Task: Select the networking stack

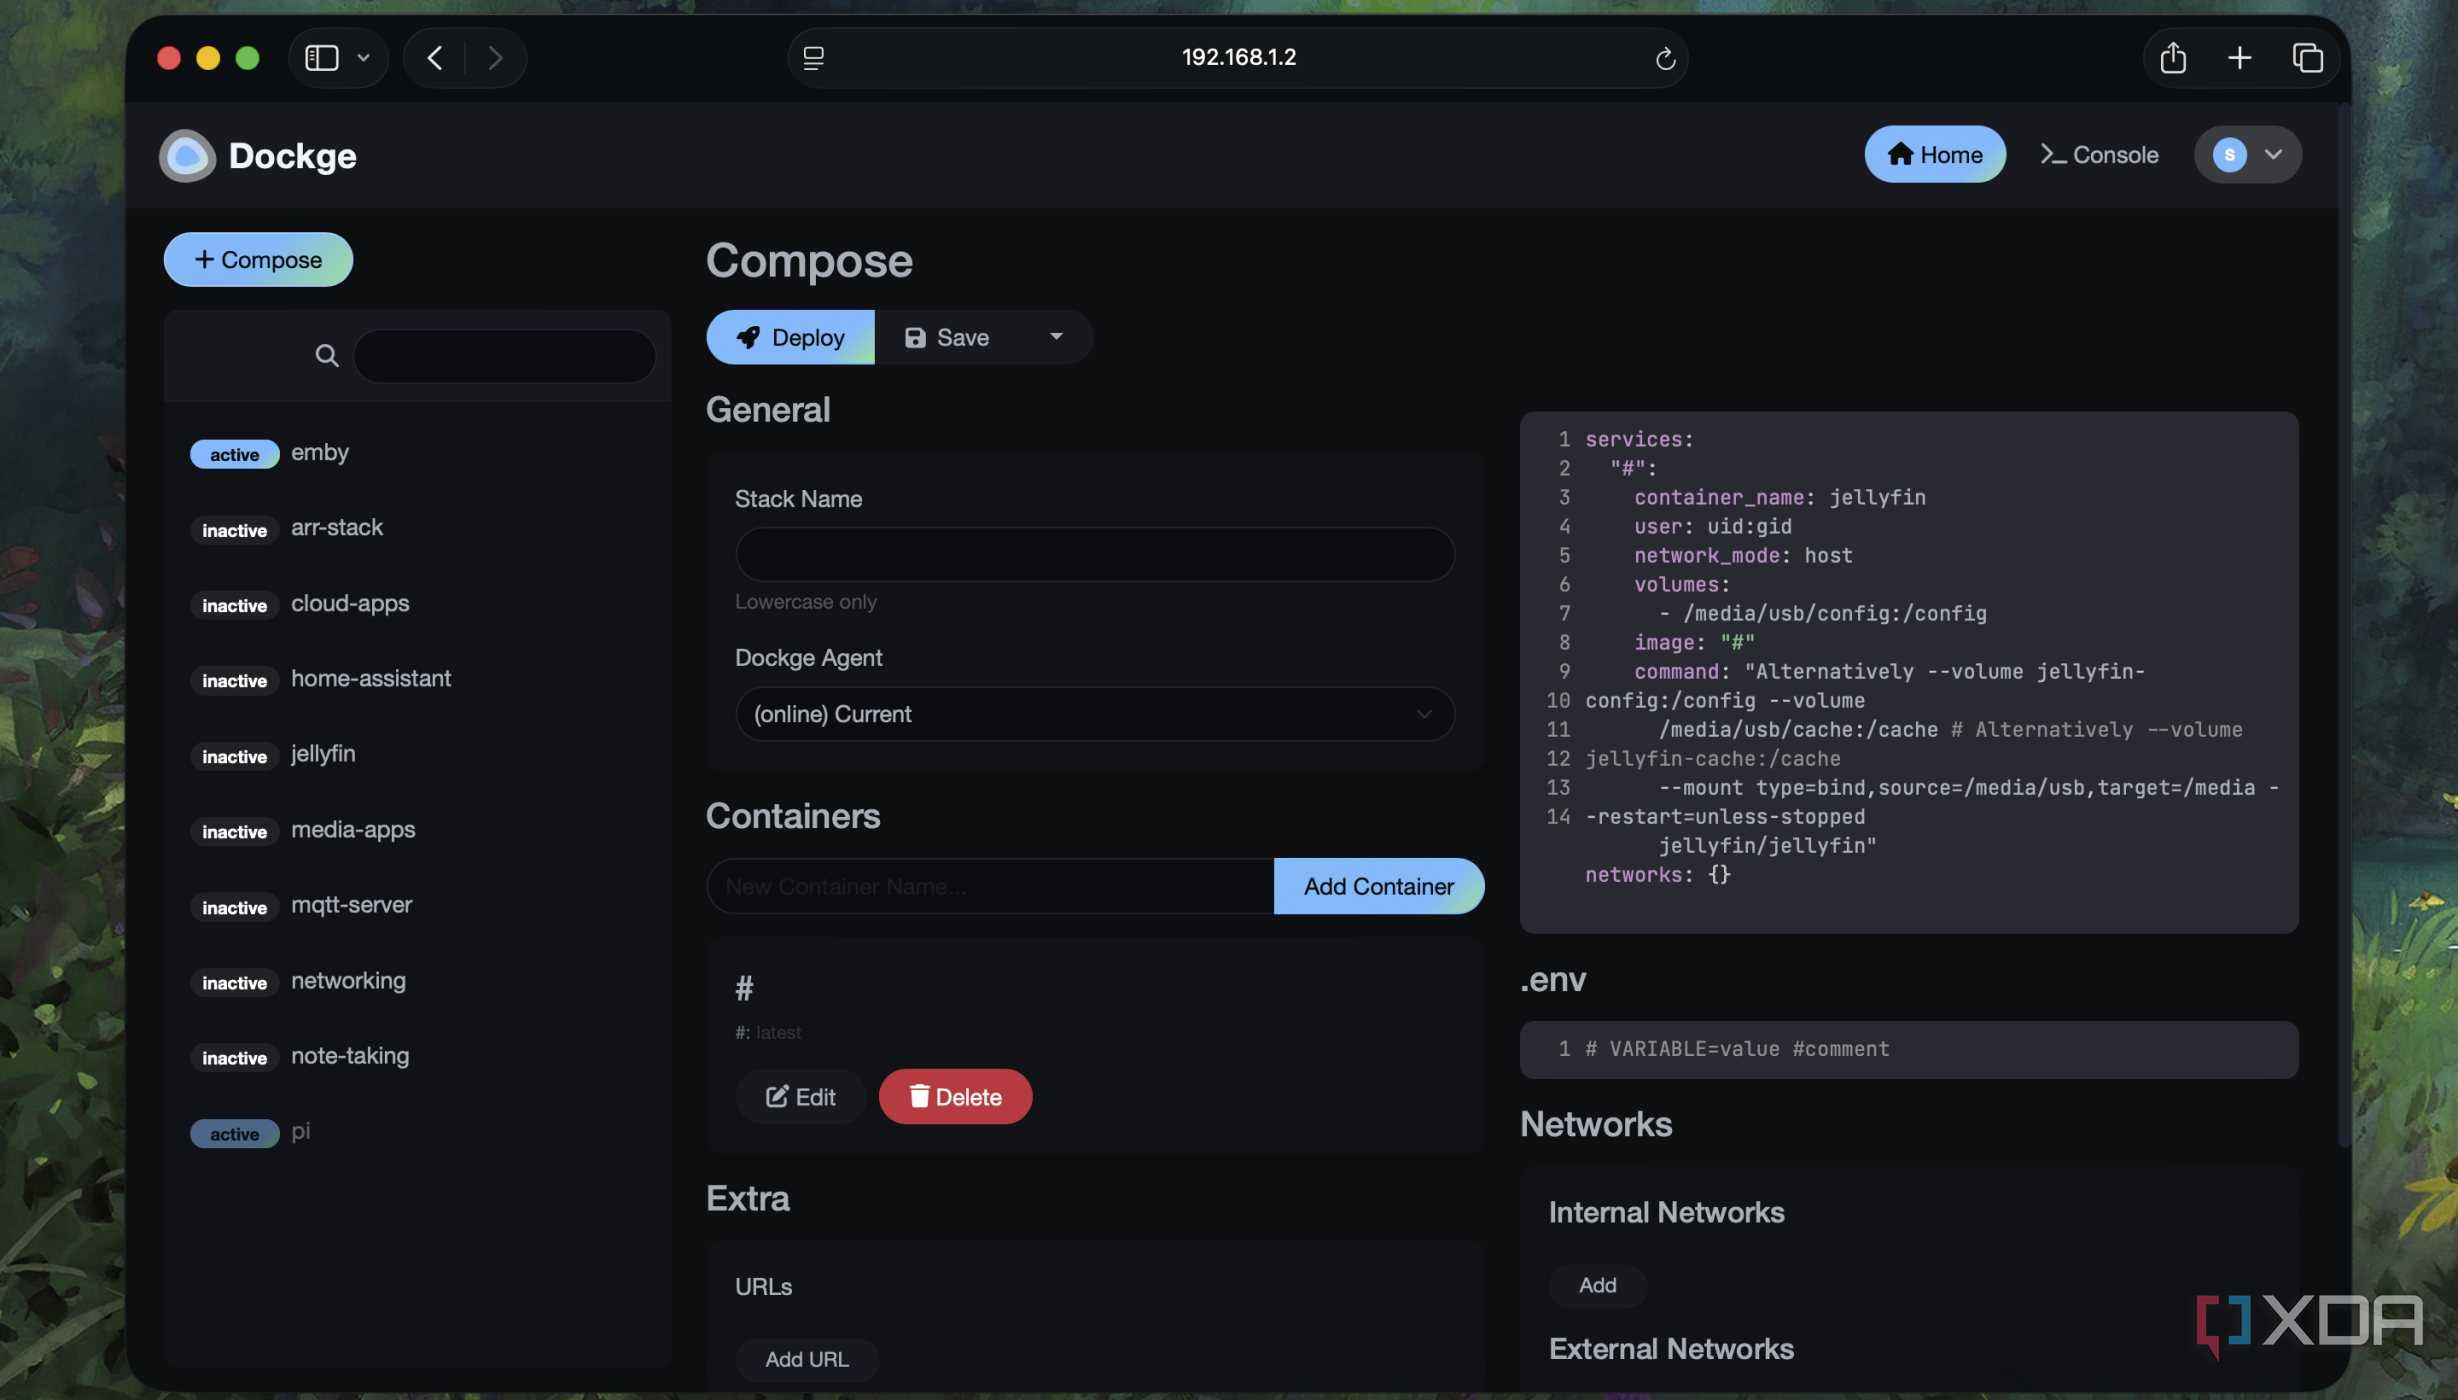Action: [x=417, y=981]
